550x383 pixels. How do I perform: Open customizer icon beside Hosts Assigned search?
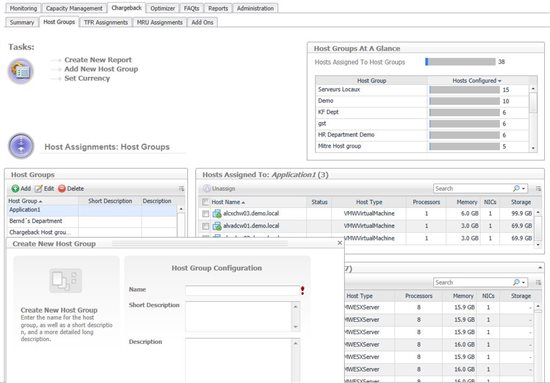pos(538,189)
